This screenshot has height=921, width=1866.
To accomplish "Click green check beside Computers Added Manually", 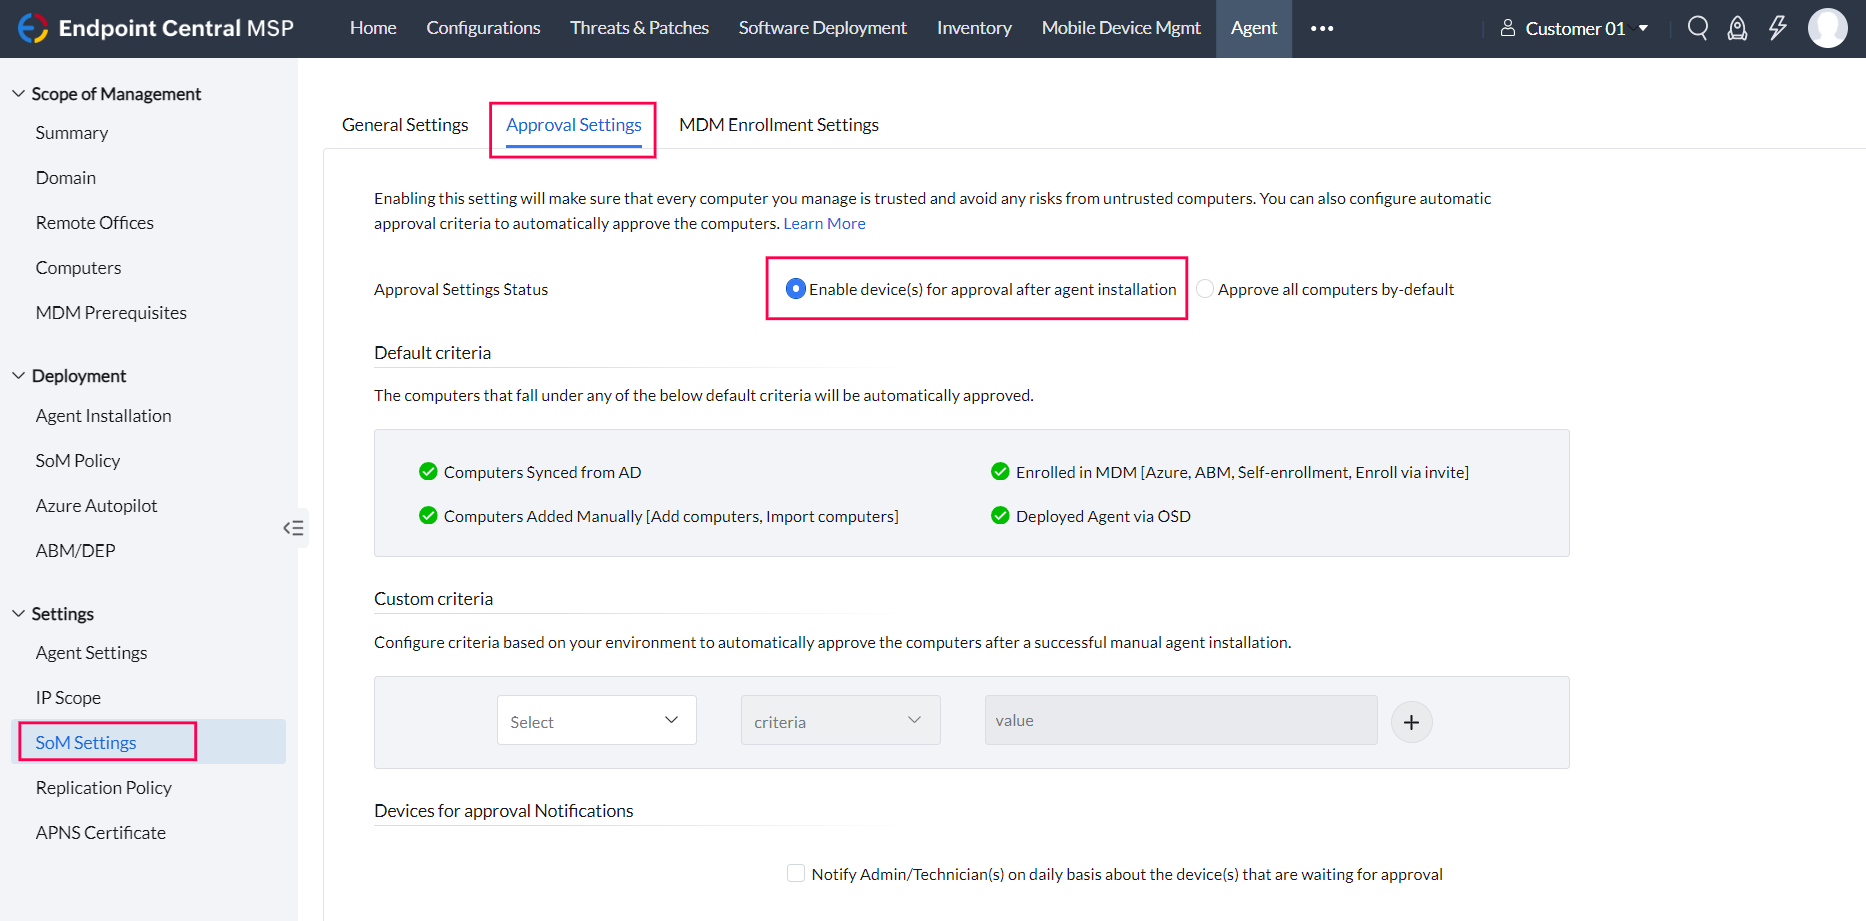I will [x=428, y=516].
